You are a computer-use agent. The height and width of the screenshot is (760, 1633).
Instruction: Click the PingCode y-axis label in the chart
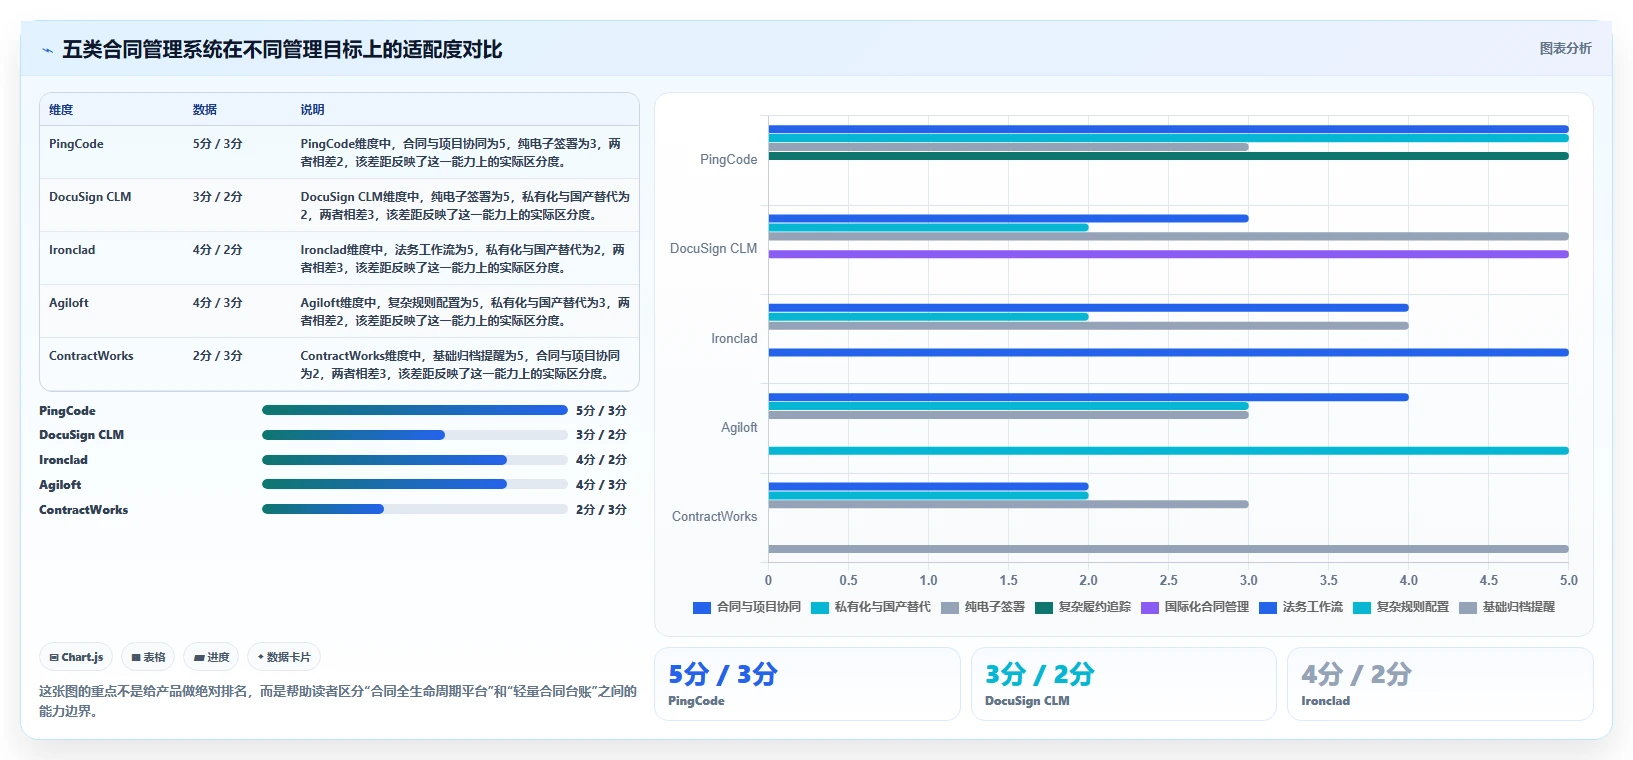[x=729, y=160]
